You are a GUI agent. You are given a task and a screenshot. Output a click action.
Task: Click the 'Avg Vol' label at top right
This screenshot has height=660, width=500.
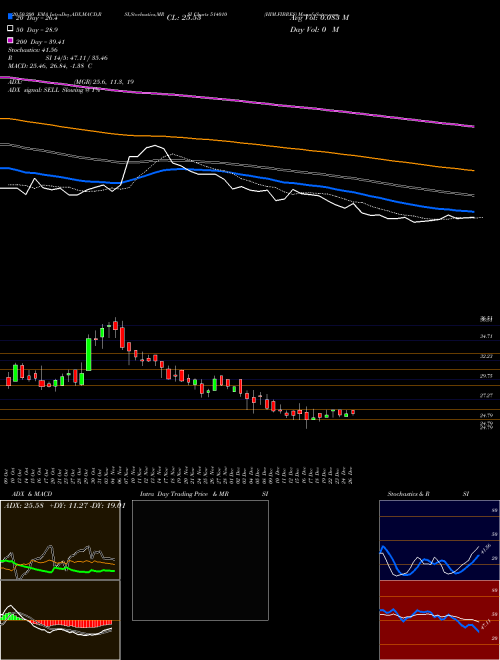point(319,18)
